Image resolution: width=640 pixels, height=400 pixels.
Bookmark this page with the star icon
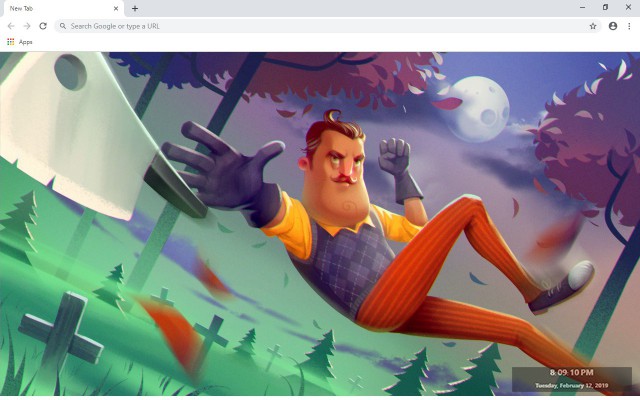click(x=593, y=26)
